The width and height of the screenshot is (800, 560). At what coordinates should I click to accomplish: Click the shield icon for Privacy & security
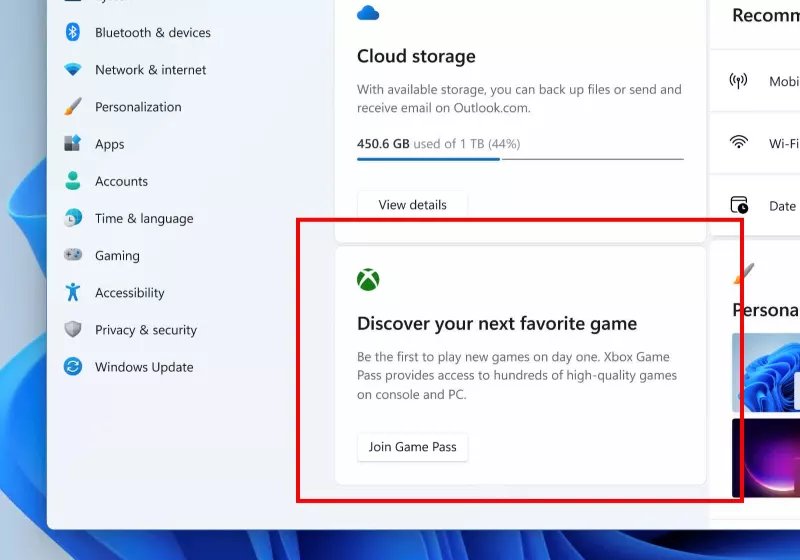tap(73, 329)
